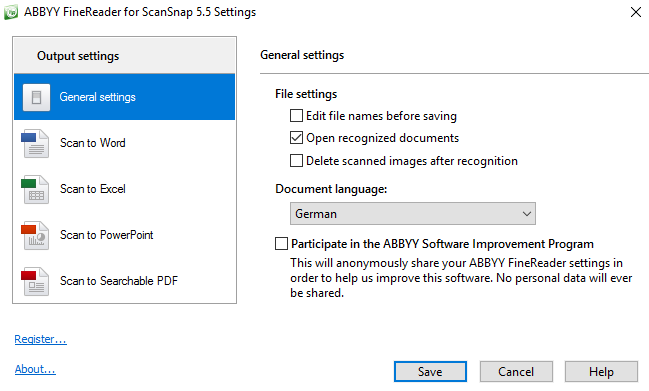Screen dimensions: 649x391
Task: Open the Scan to Word settings
Action: 125,143
